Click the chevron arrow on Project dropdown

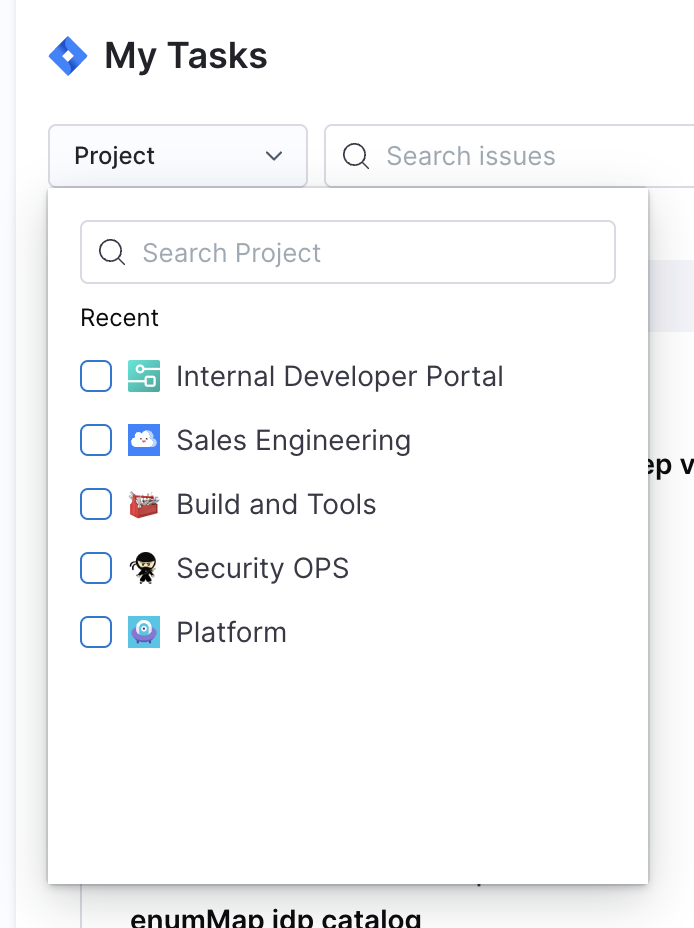click(x=273, y=156)
